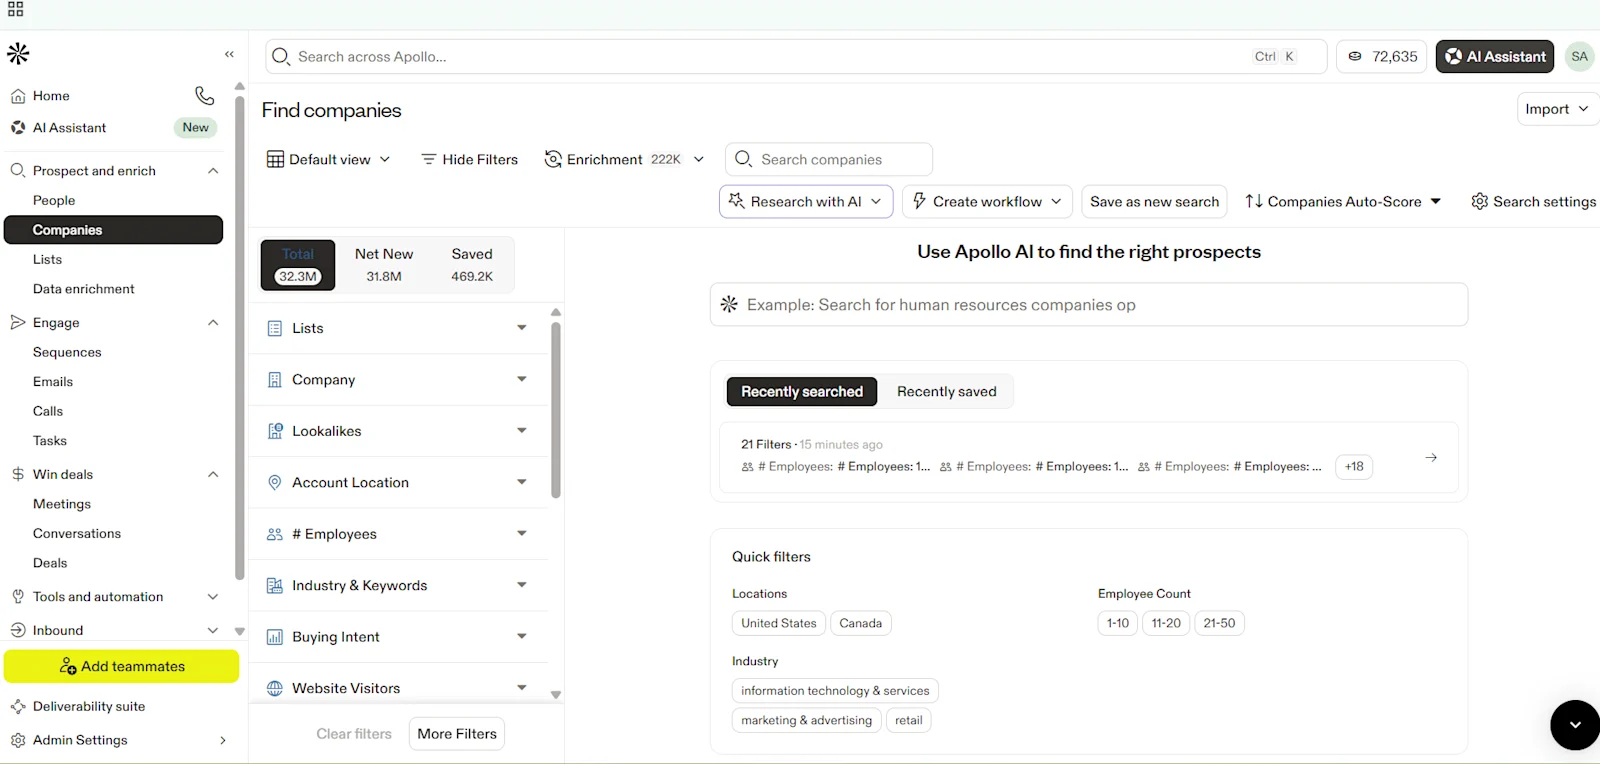The height and width of the screenshot is (764, 1600).
Task: Click the Website Visitors globe icon
Action: [x=275, y=689]
